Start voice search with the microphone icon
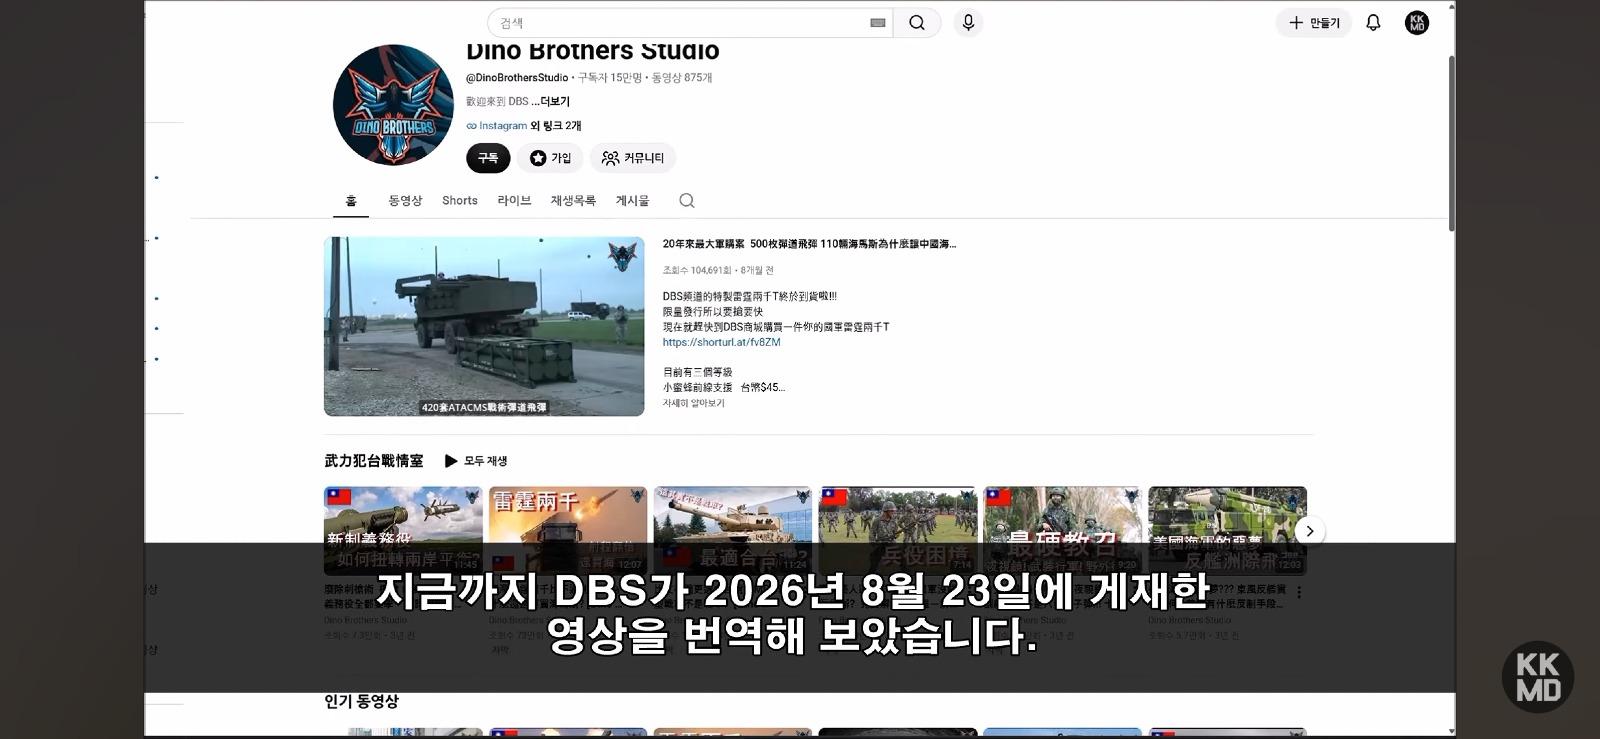The image size is (1600, 739). click(968, 23)
